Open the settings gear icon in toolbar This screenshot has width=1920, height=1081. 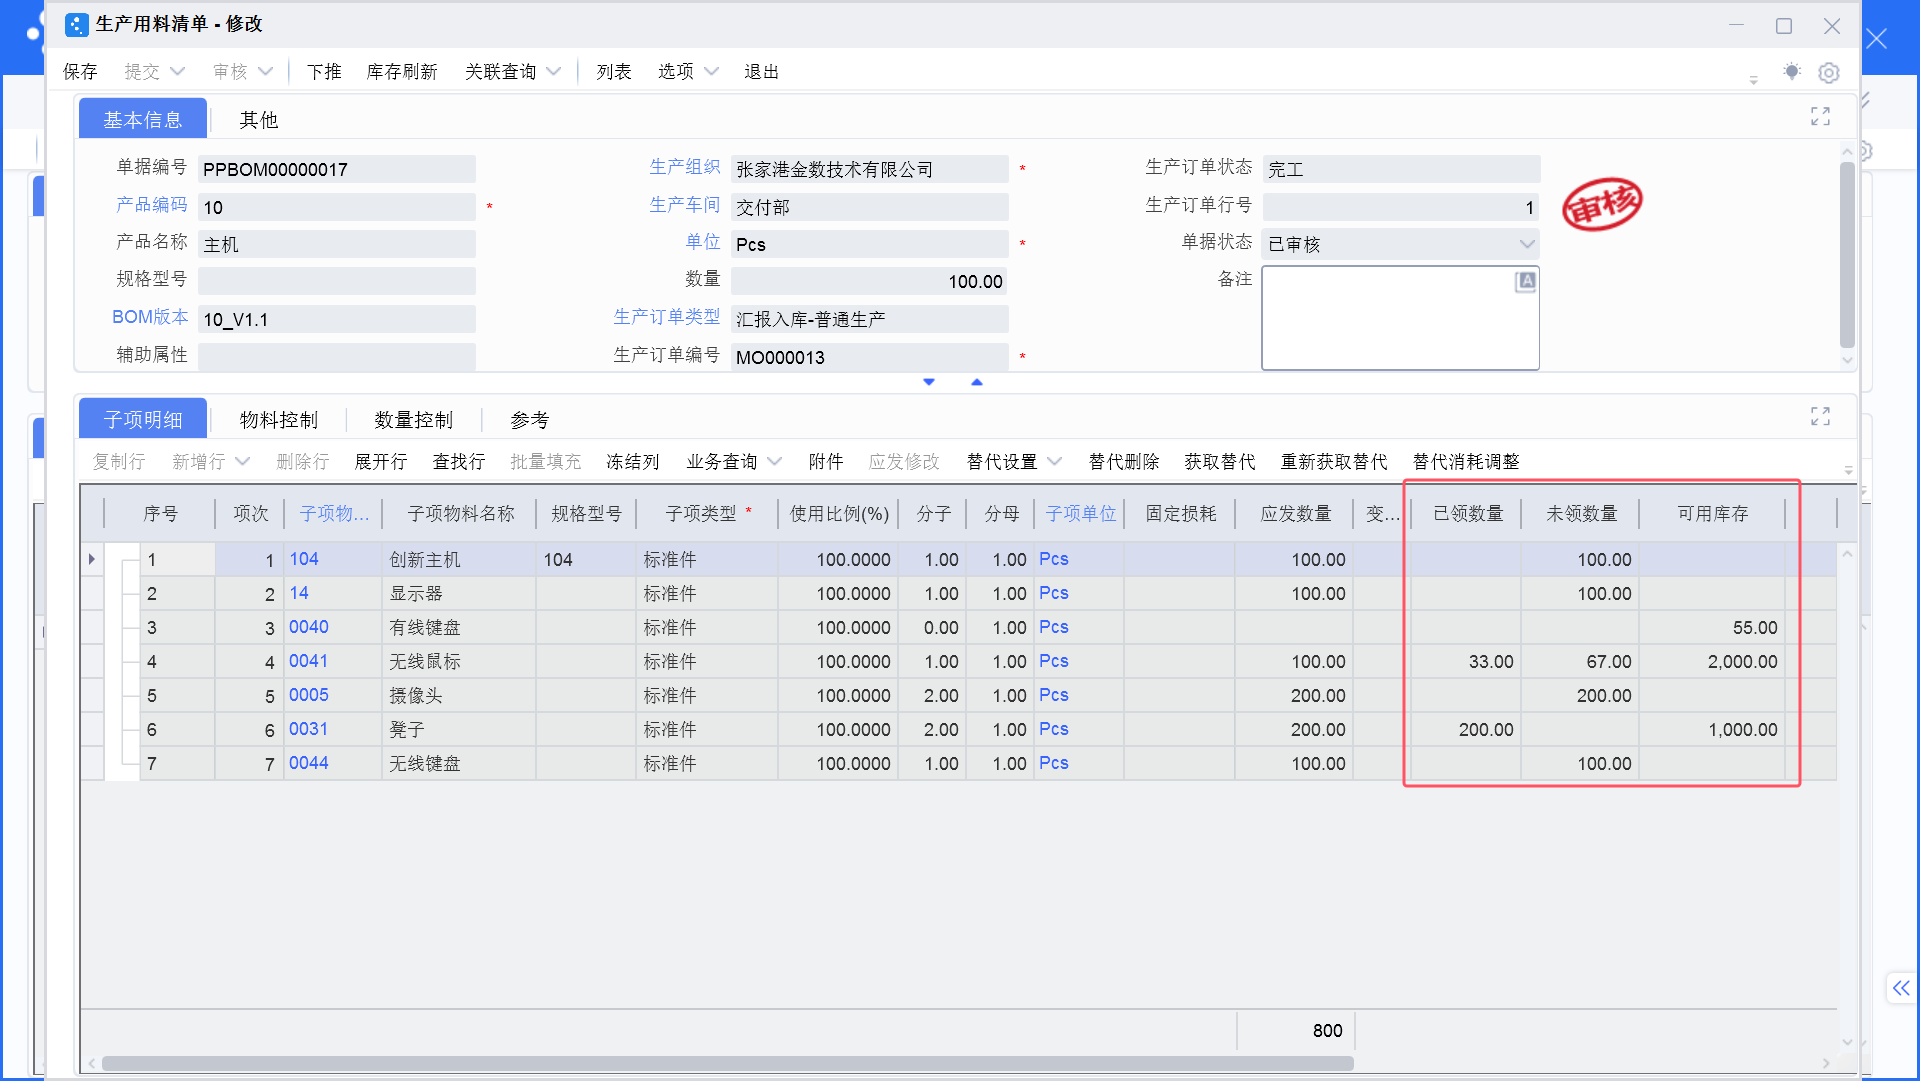1828,72
